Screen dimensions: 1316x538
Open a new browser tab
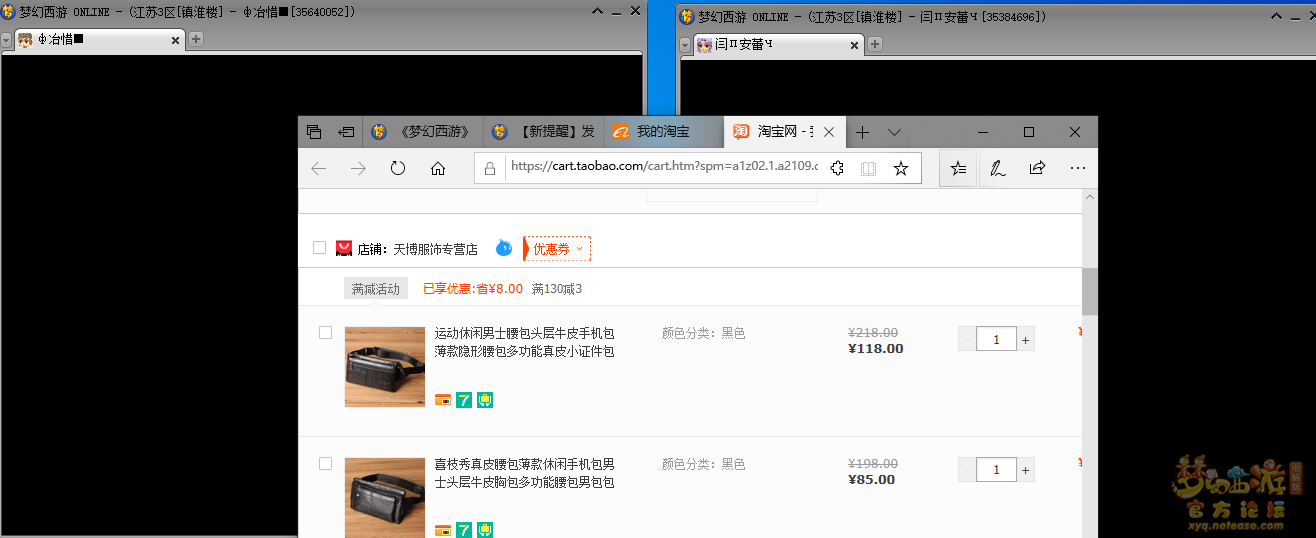(862, 132)
